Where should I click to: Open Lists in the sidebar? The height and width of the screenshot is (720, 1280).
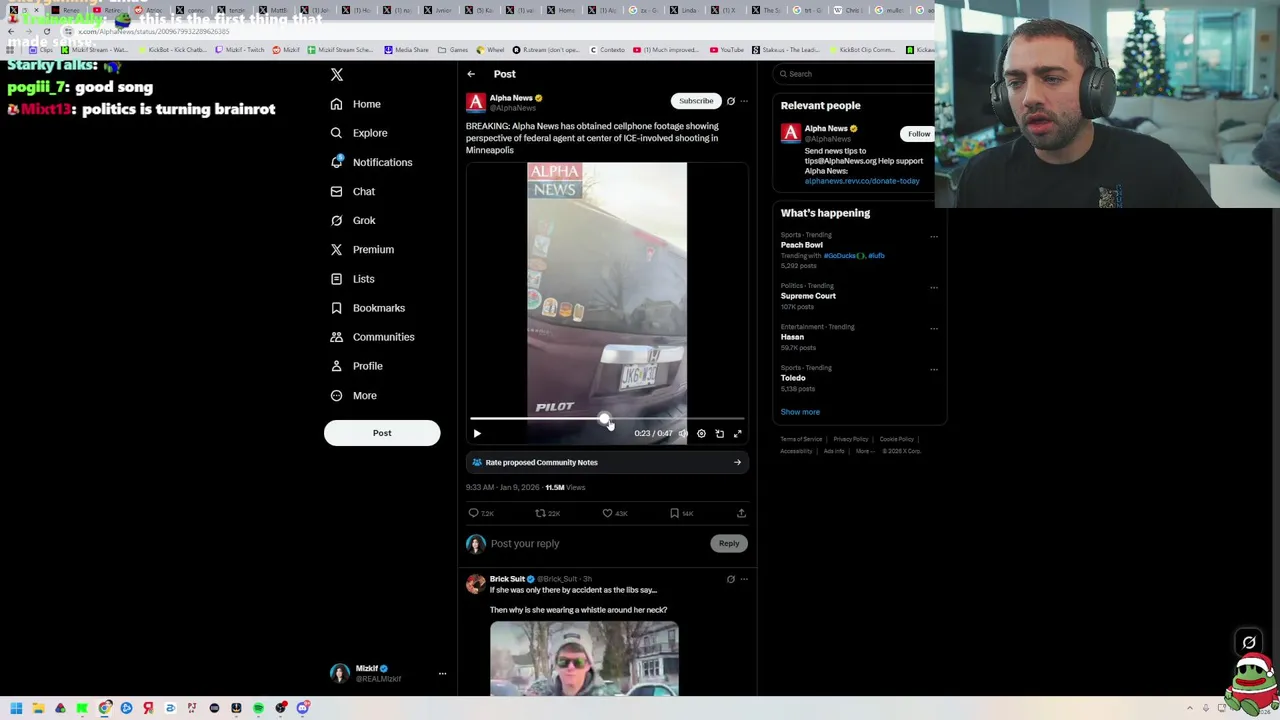click(x=352, y=279)
